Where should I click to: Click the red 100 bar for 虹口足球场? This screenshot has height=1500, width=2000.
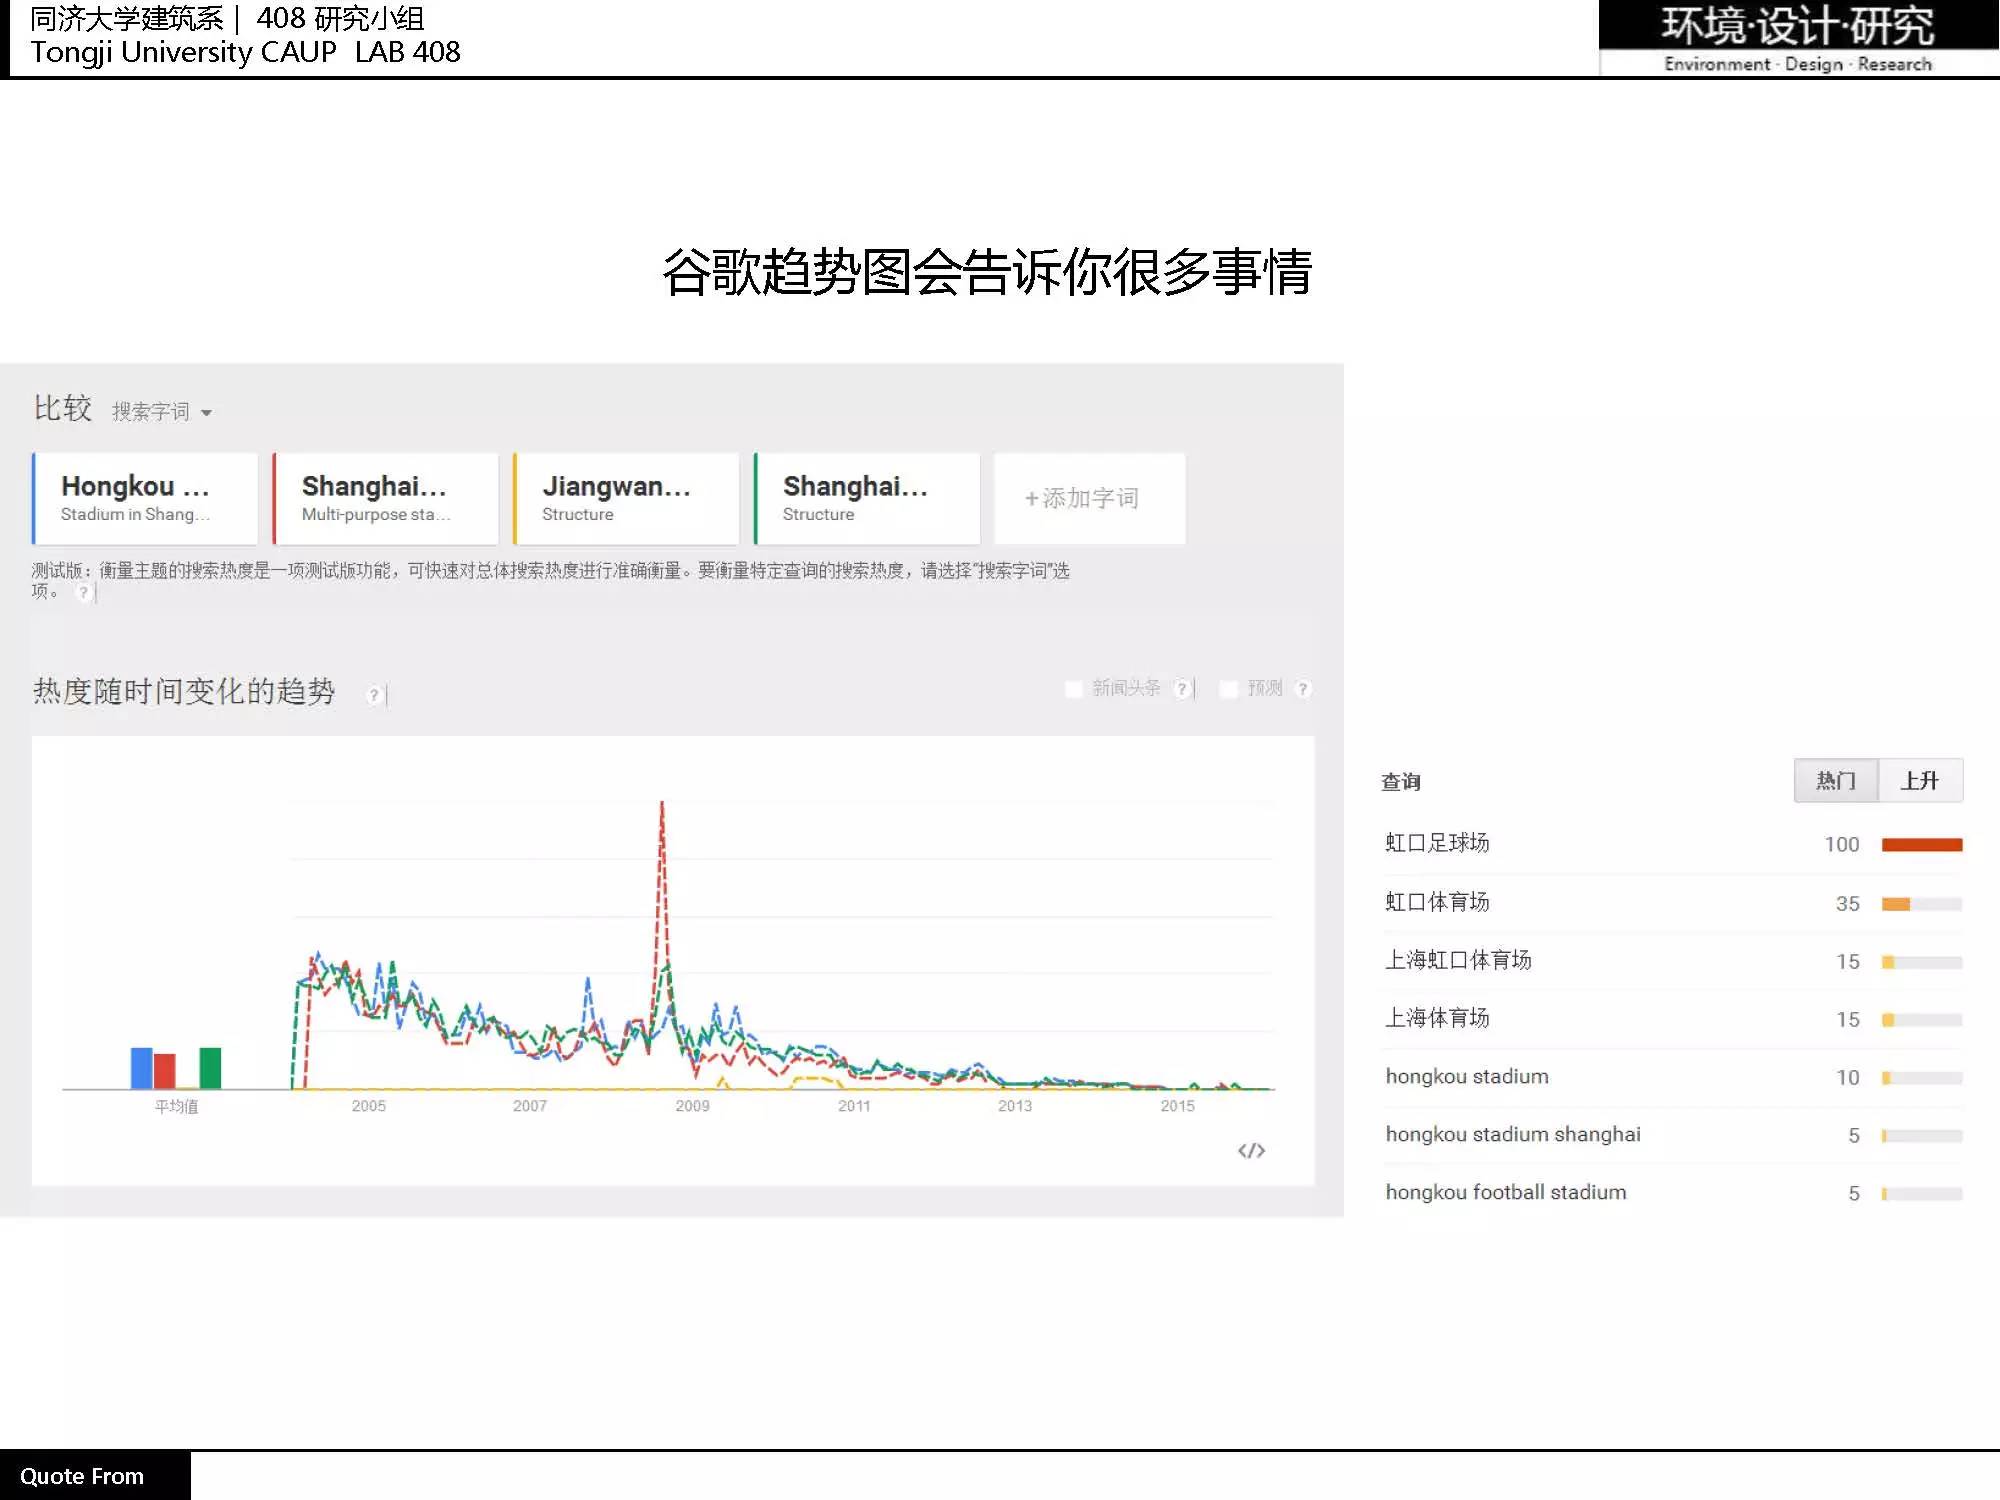coord(1922,845)
